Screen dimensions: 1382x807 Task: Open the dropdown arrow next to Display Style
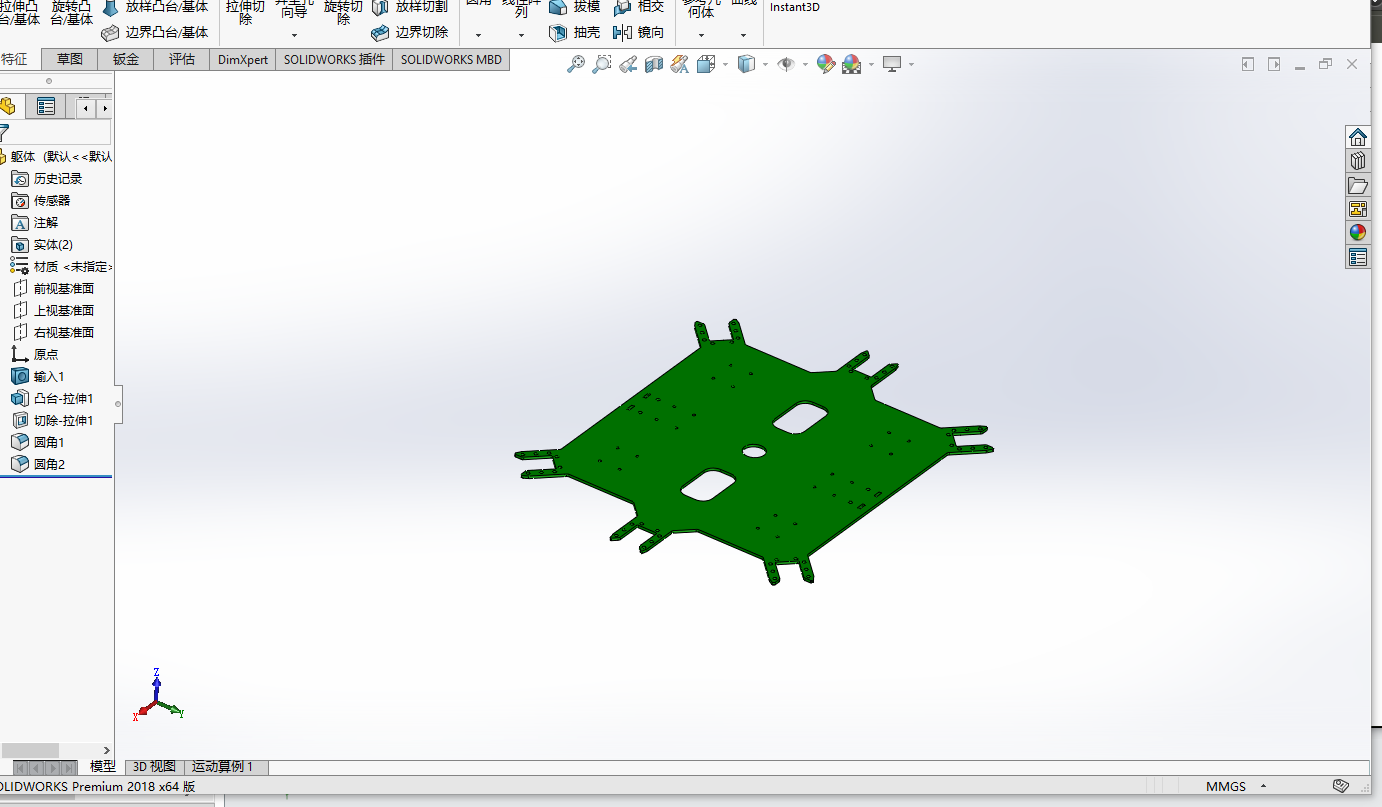pos(765,65)
